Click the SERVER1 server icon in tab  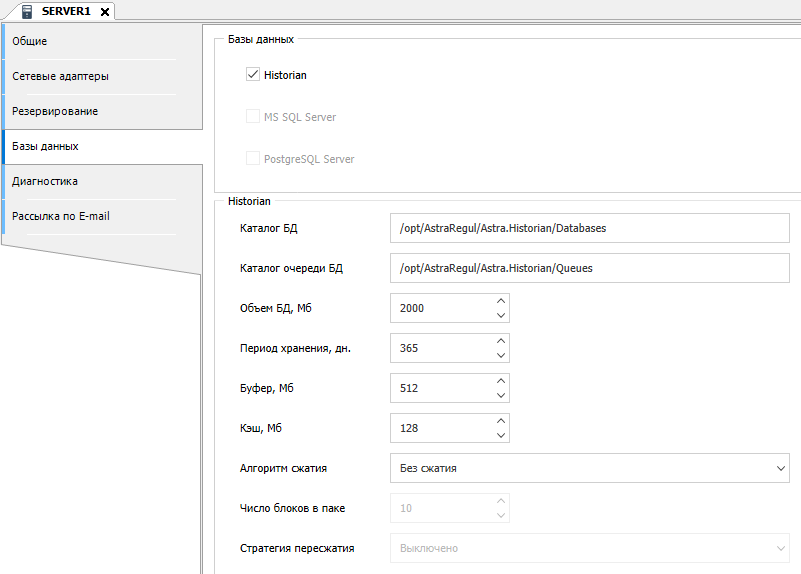tap(27, 11)
